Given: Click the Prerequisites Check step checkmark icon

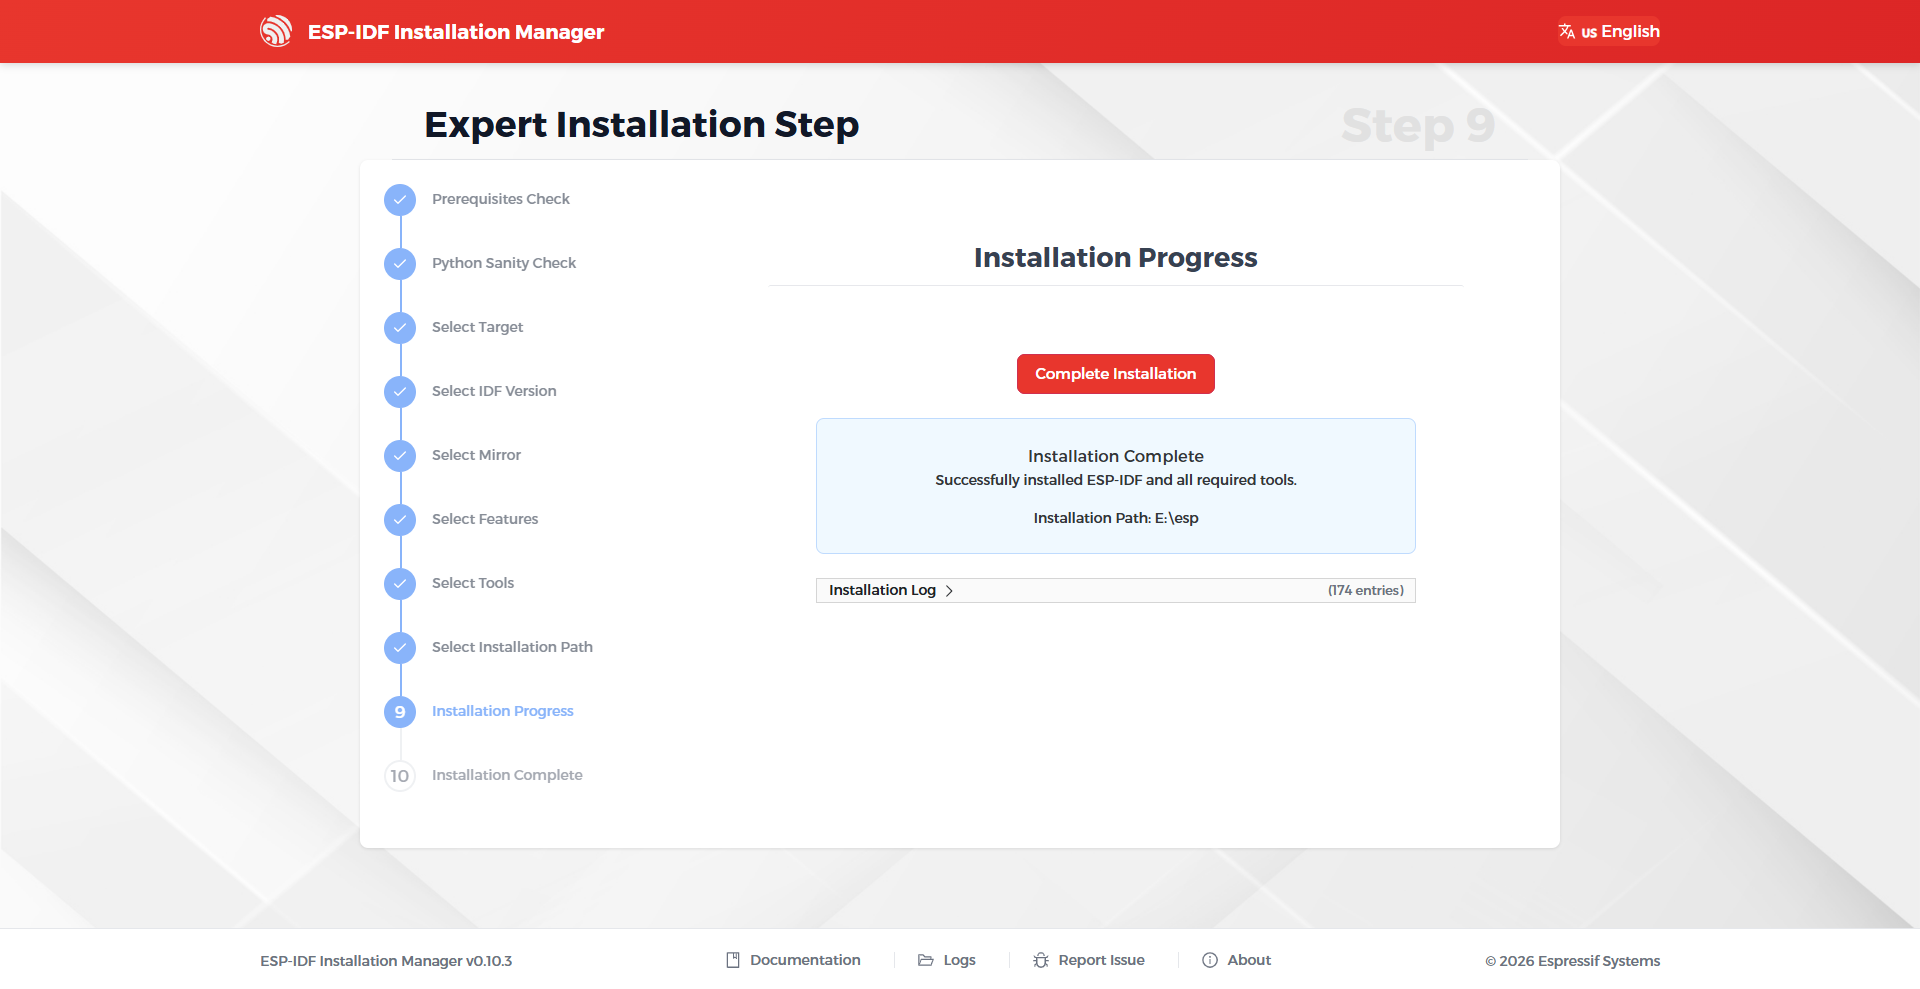Looking at the screenshot, I should pos(400,200).
